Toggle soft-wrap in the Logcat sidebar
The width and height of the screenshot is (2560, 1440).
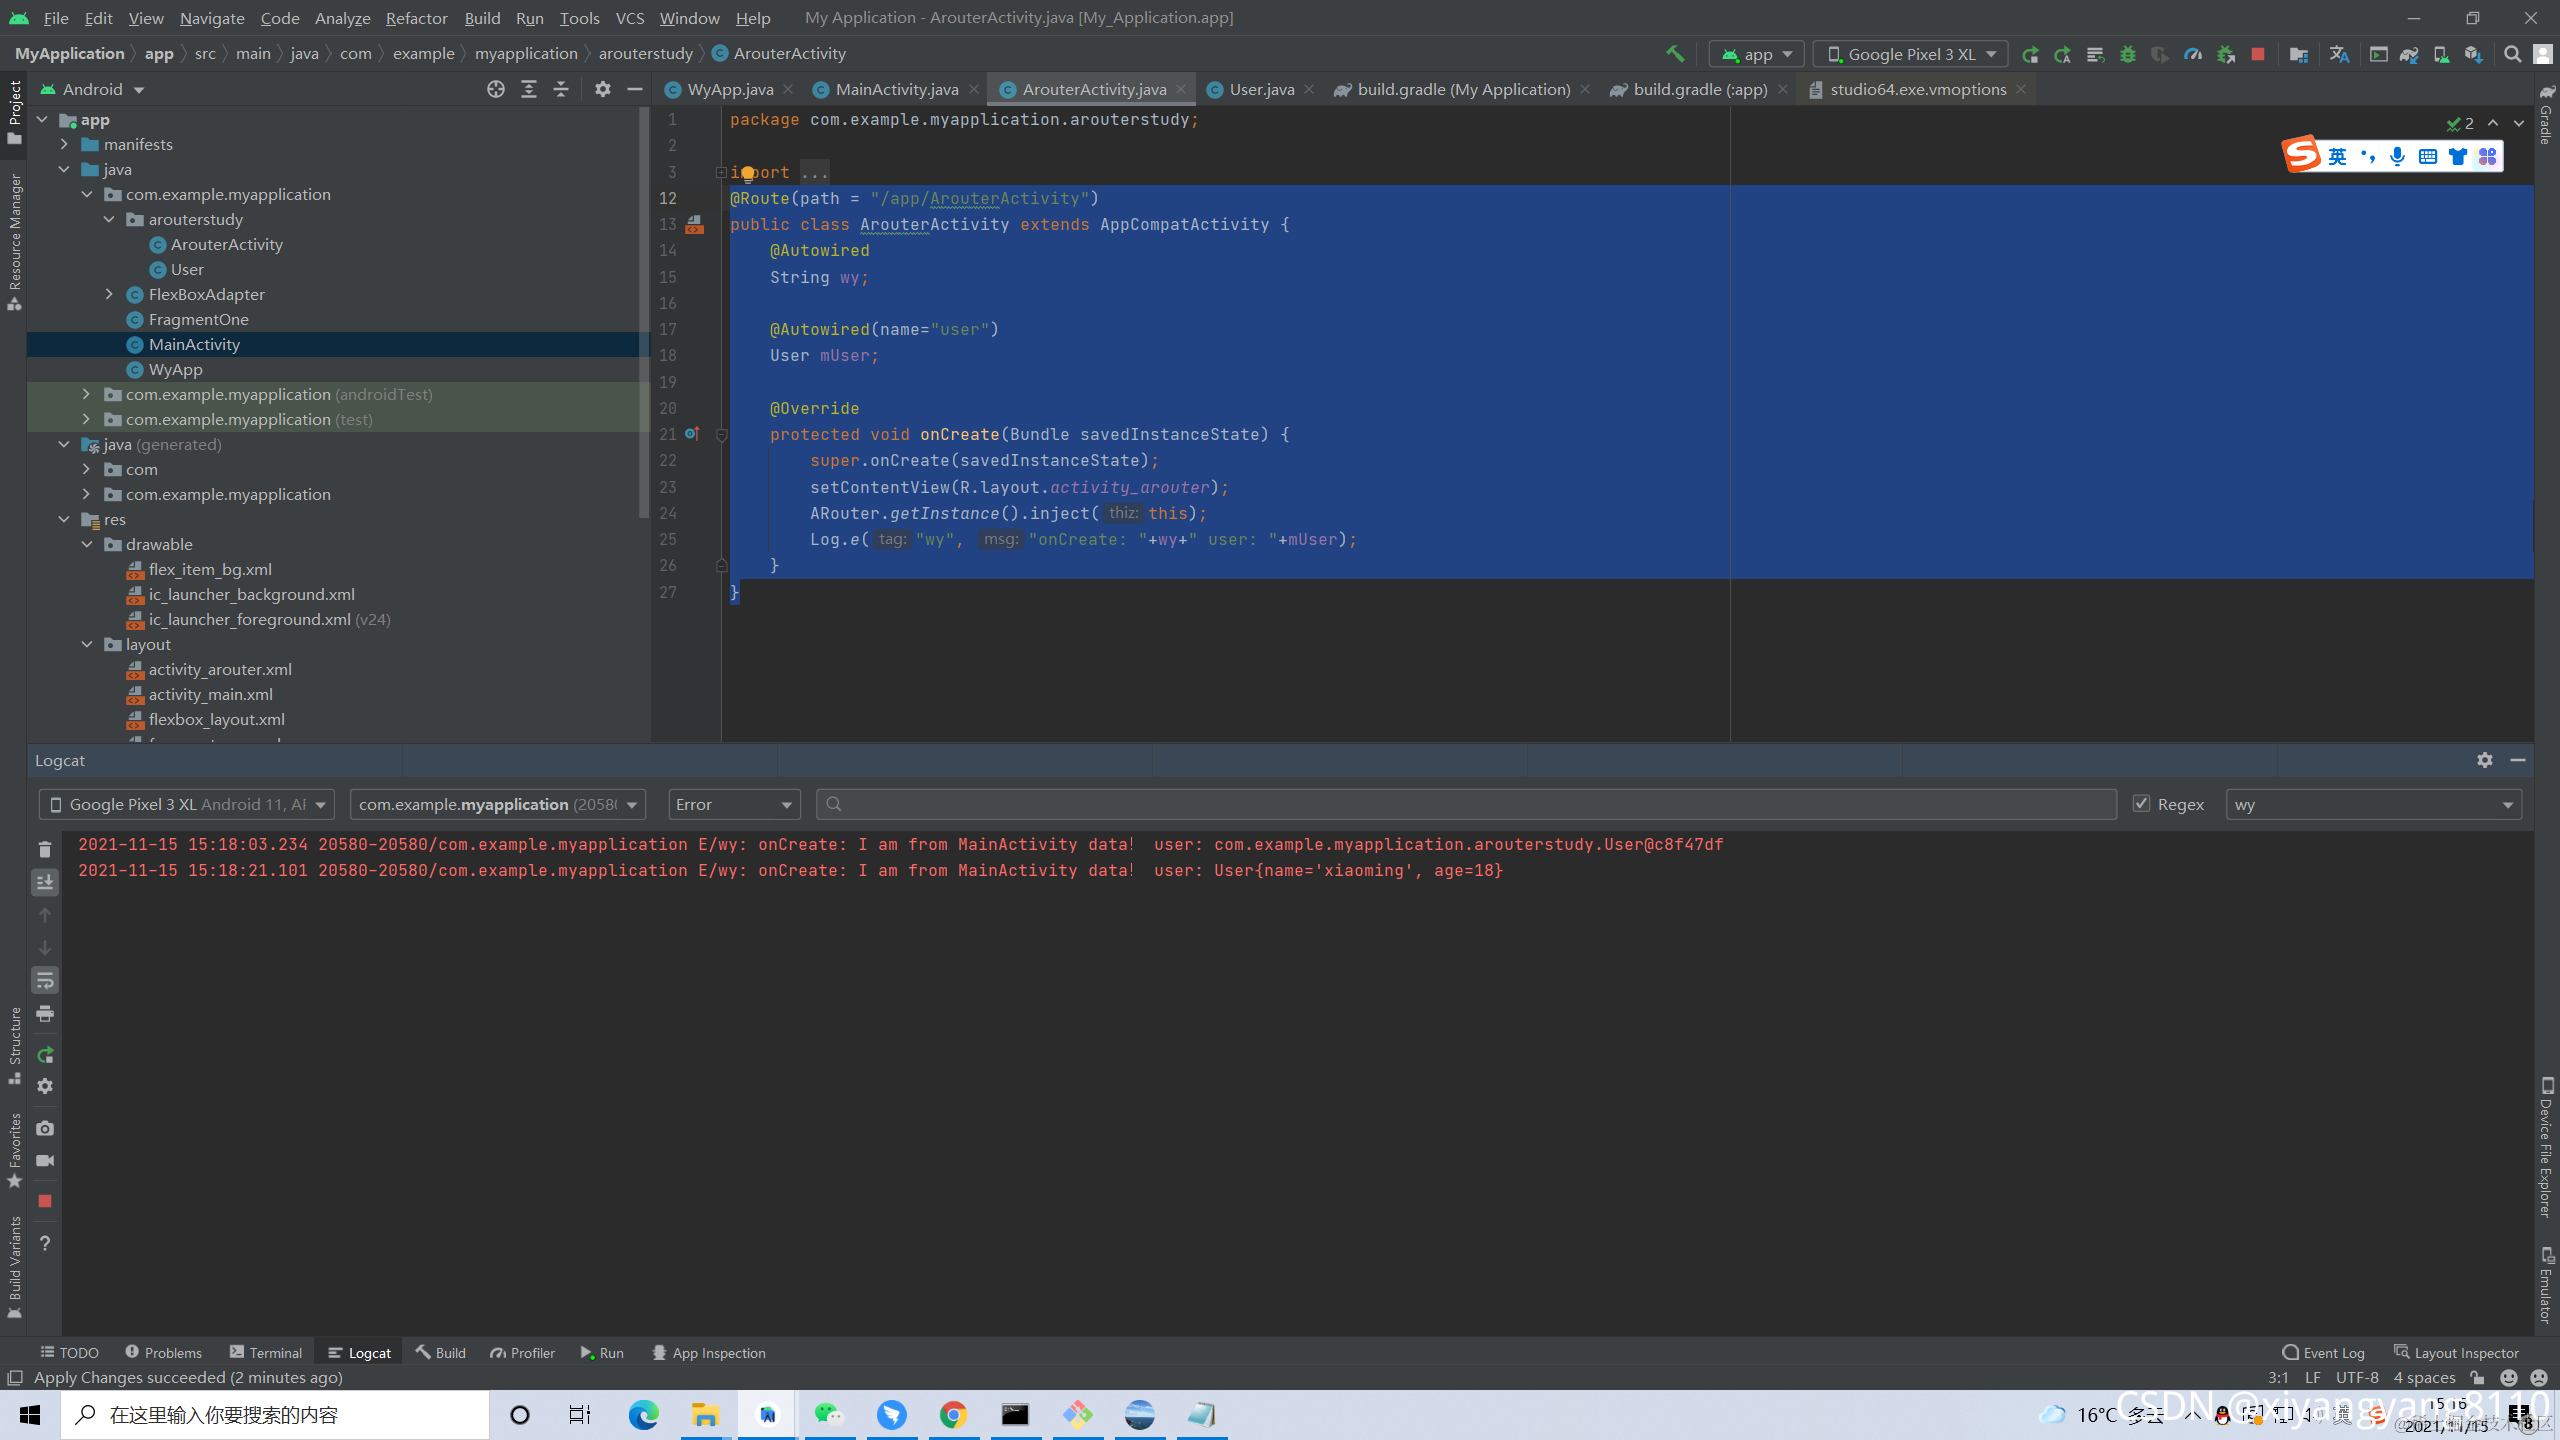45,981
